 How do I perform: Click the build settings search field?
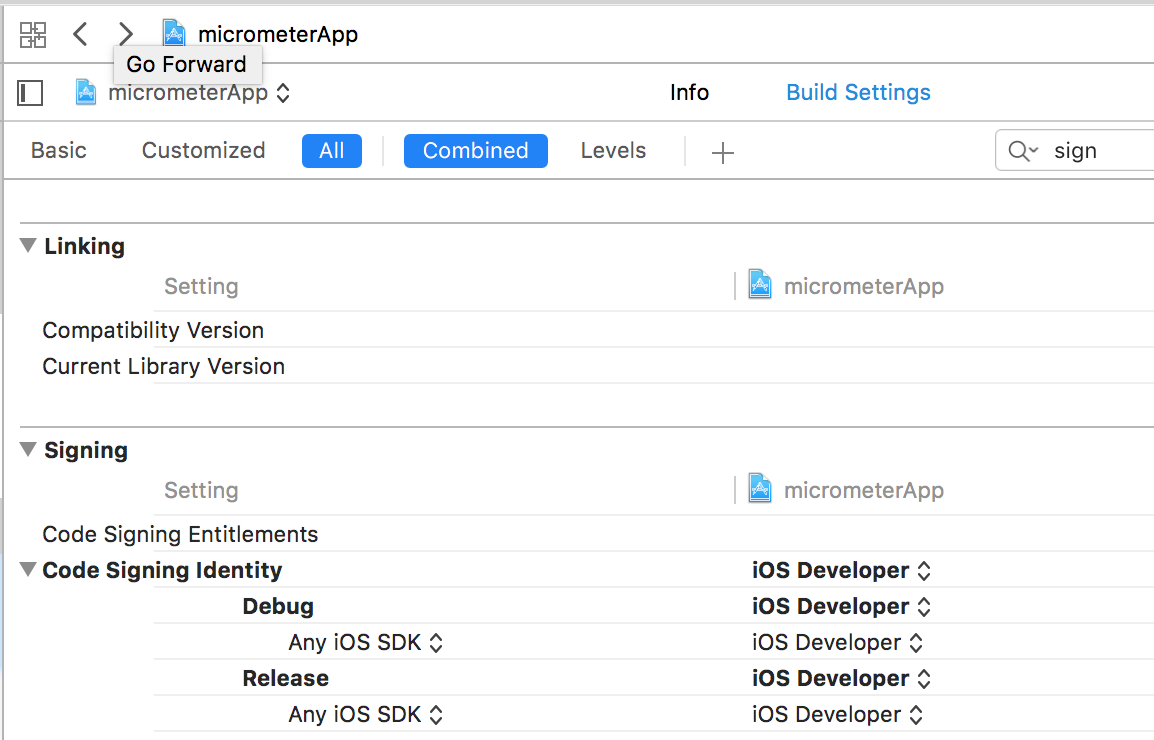pos(1095,151)
